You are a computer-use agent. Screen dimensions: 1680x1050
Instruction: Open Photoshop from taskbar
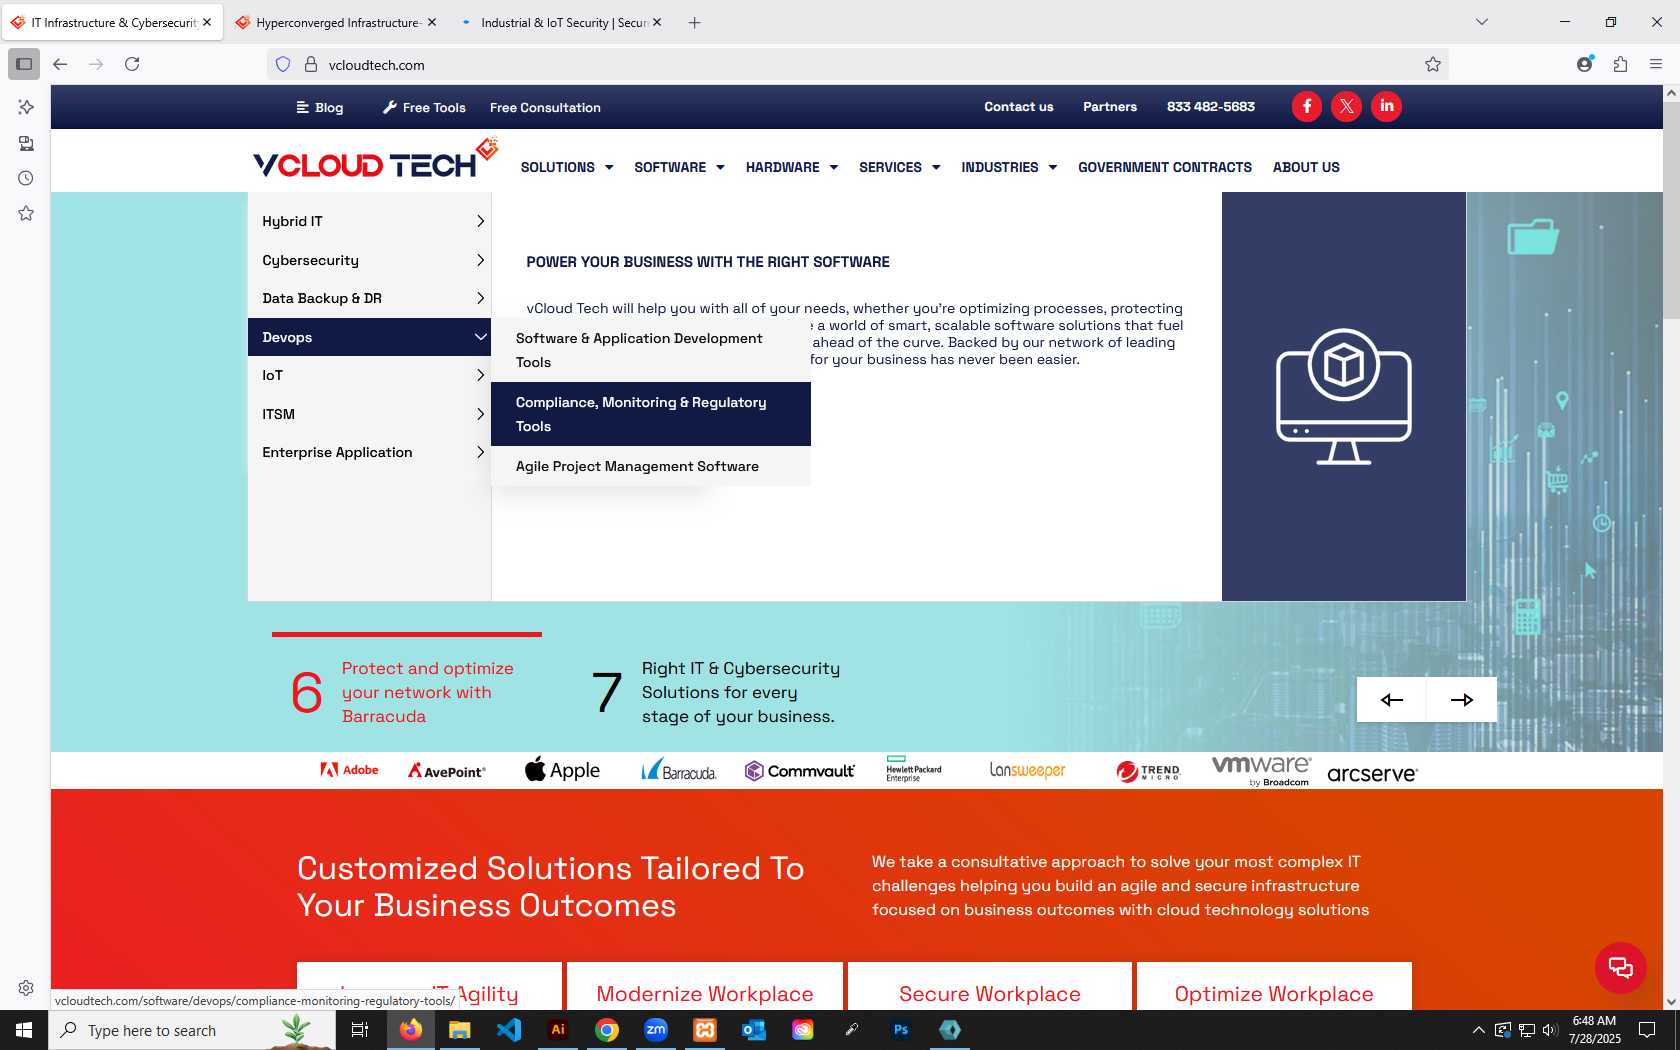(x=901, y=1029)
